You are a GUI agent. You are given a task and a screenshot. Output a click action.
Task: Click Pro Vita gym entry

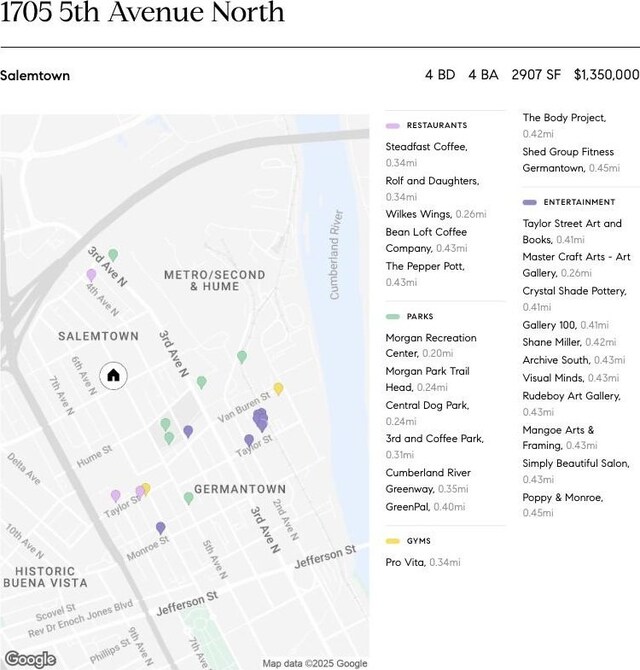click(x=423, y=562)
